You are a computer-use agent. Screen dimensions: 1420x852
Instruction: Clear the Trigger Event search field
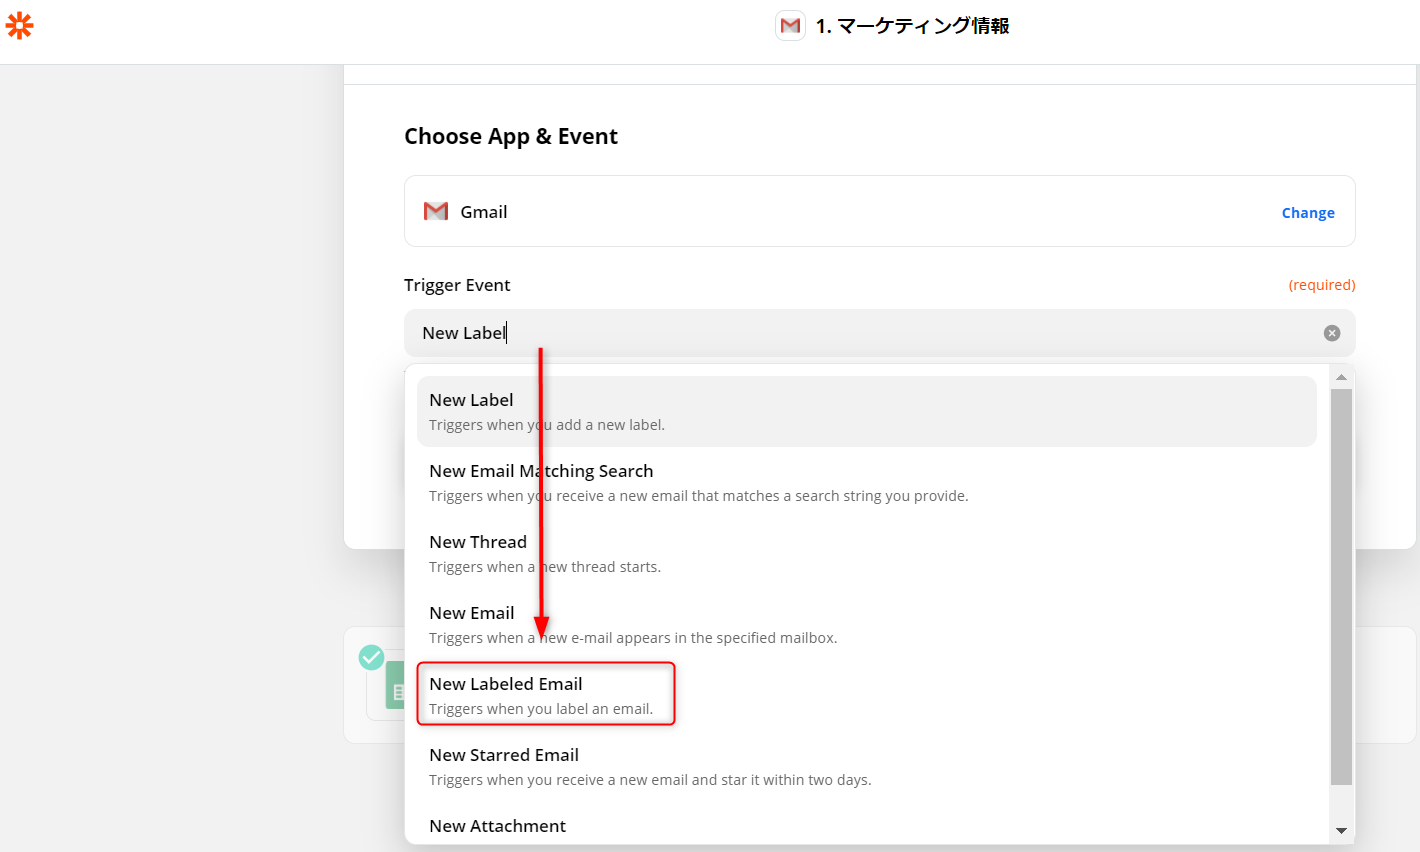[x=1331, y=333]
